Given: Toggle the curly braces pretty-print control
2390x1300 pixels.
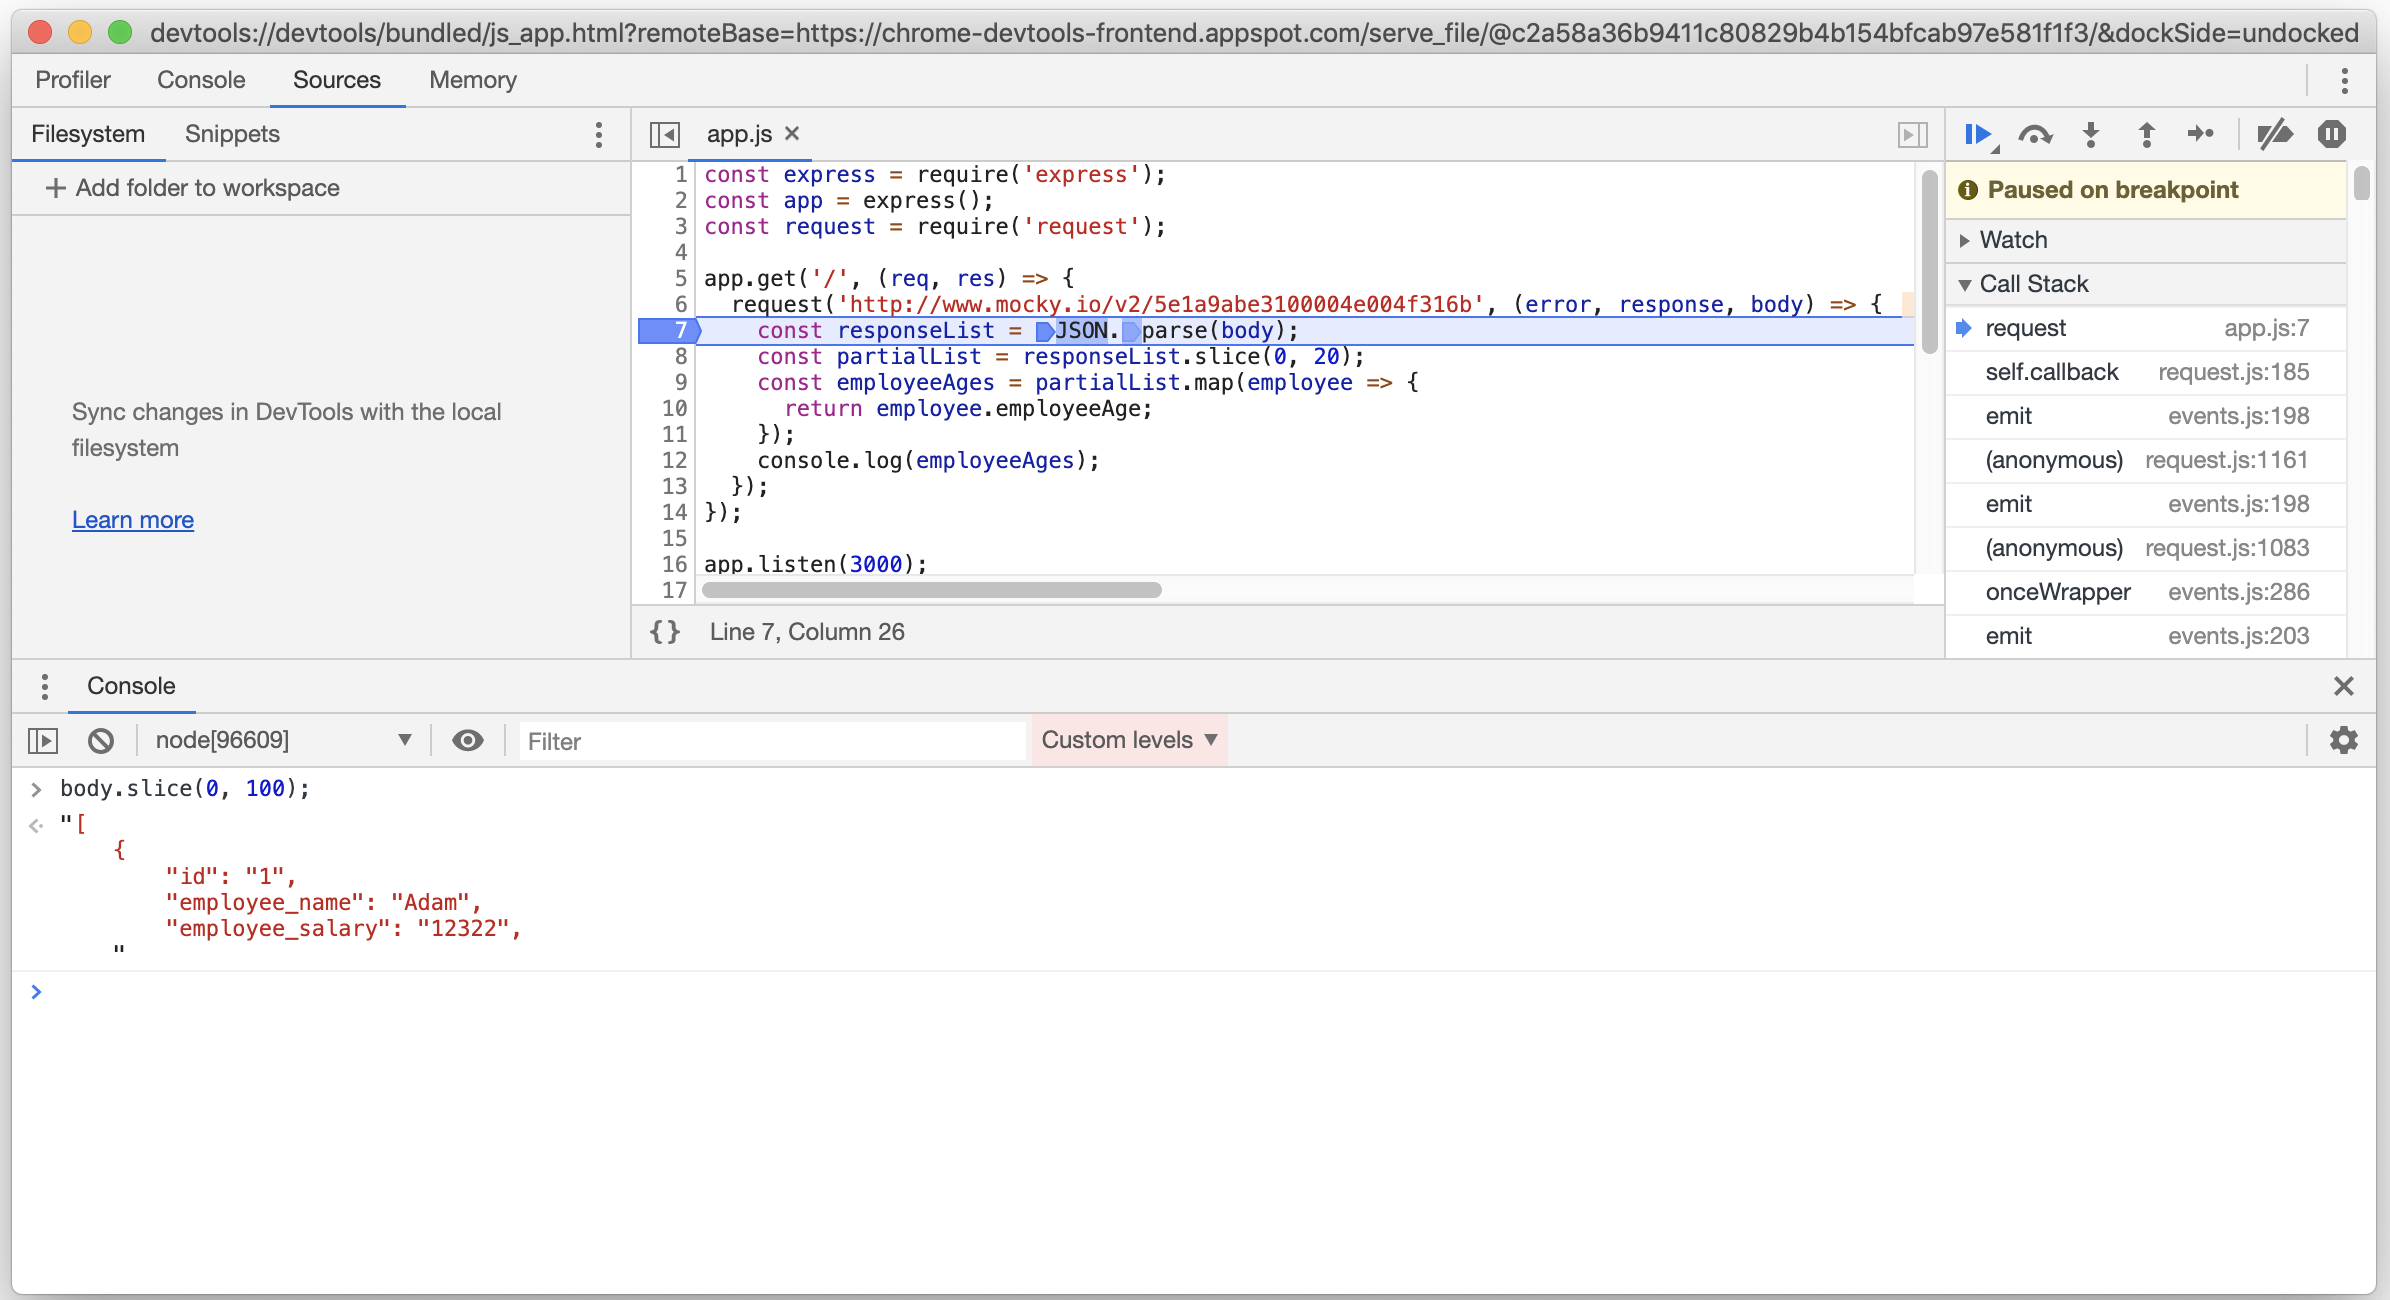Looking at the screenshot, I should coord(665,631).
